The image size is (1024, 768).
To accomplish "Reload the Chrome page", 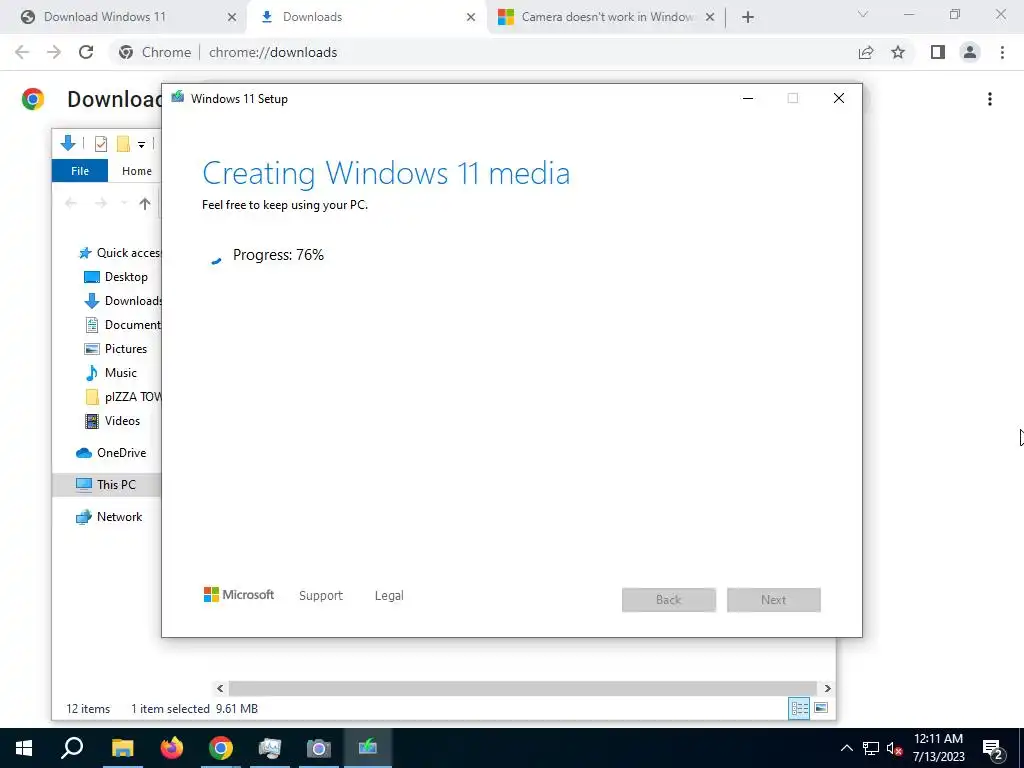I will coord(86,52).
